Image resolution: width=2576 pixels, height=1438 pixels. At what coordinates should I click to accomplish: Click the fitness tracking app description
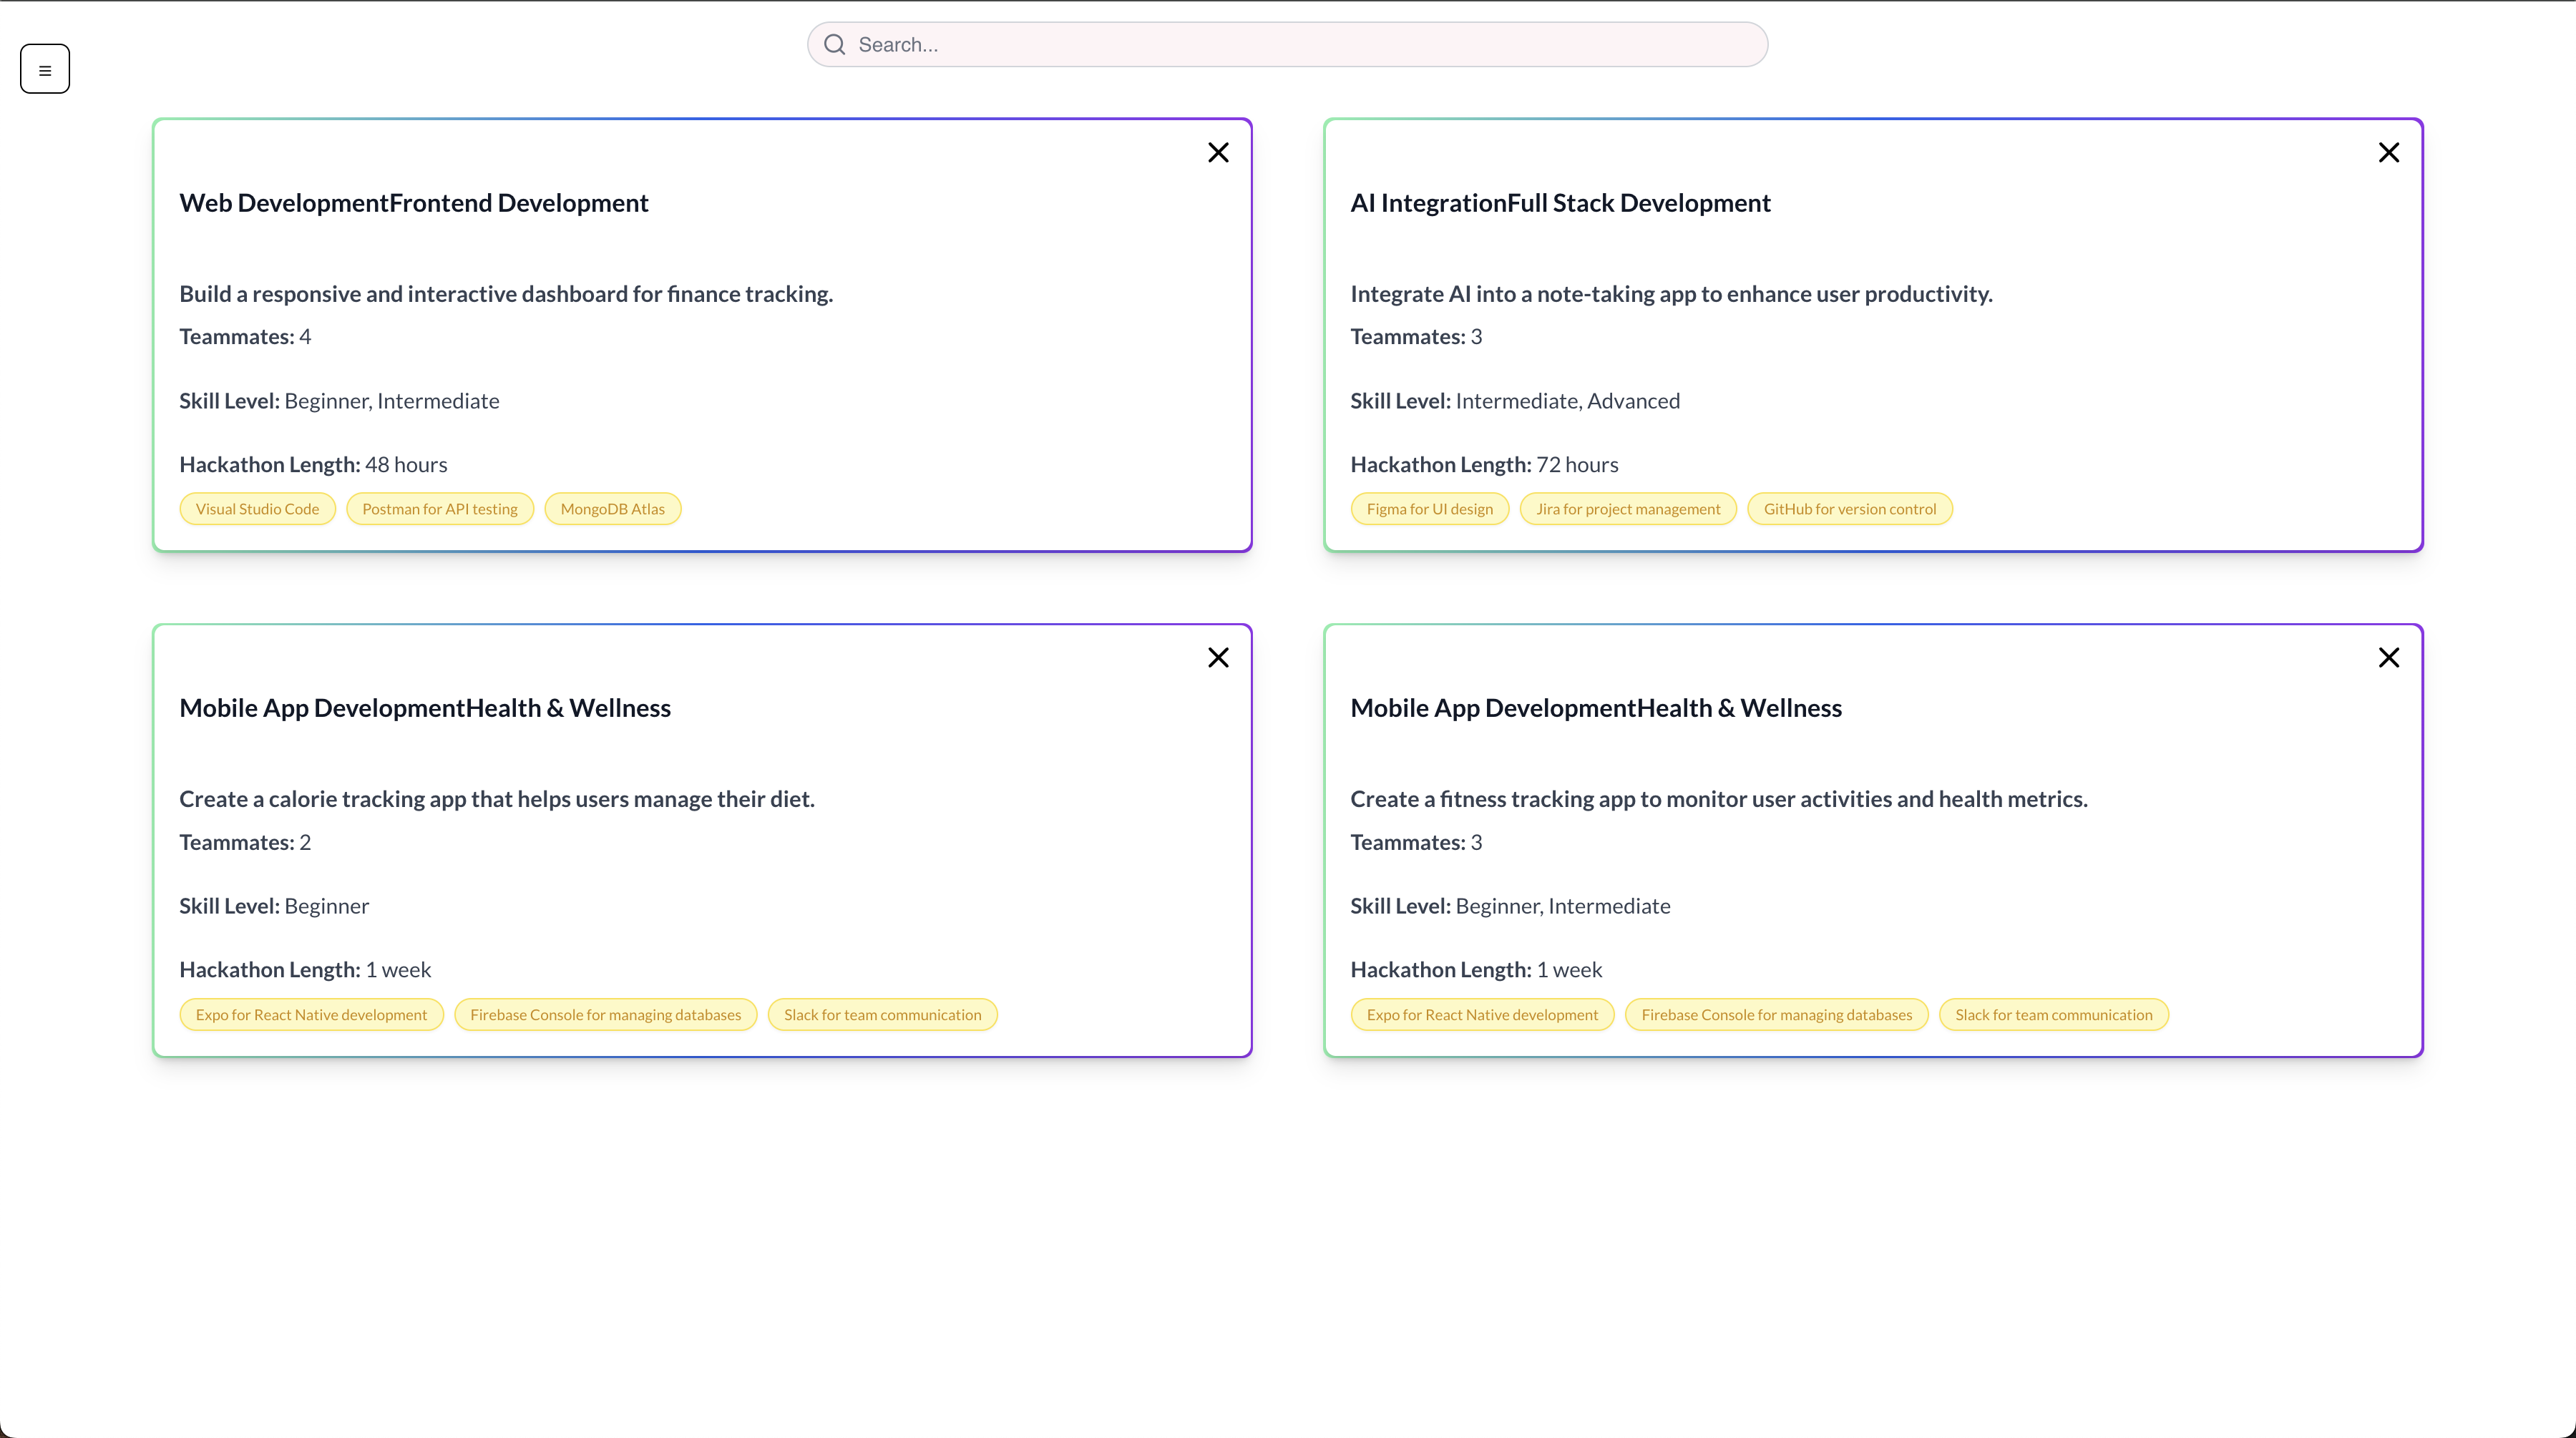(1718, 799)
